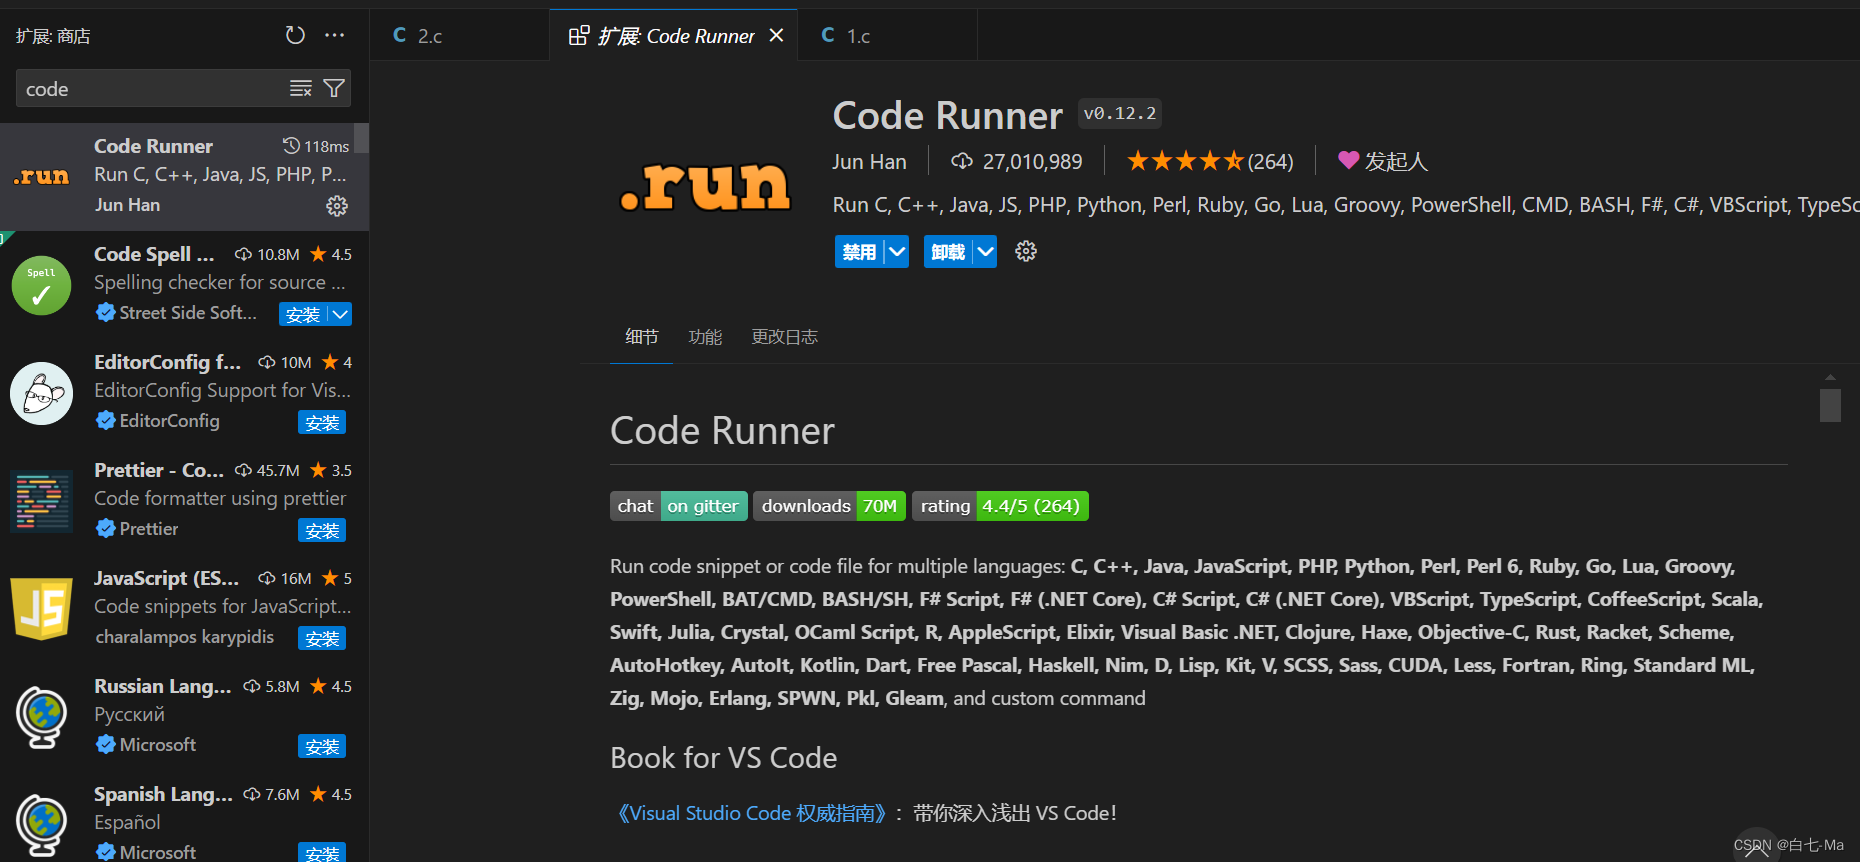Open the extension search filter
This screenshot has width=1860, height=862.
pos(335,89)
